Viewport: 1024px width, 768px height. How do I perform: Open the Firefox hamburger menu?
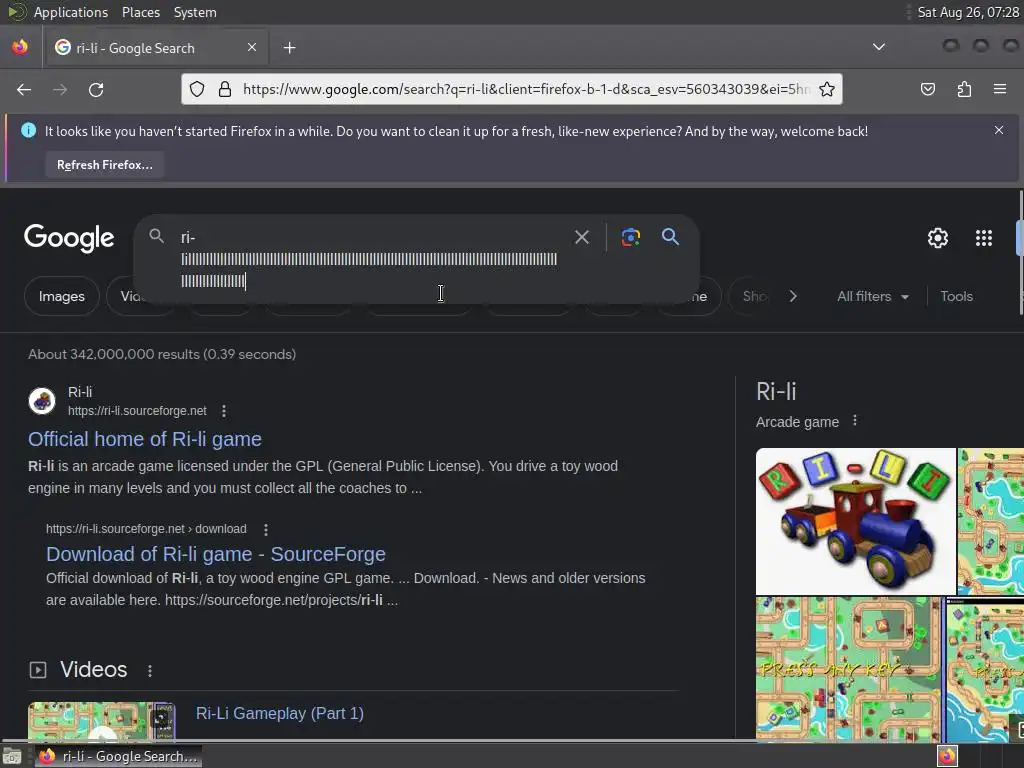1000,89
